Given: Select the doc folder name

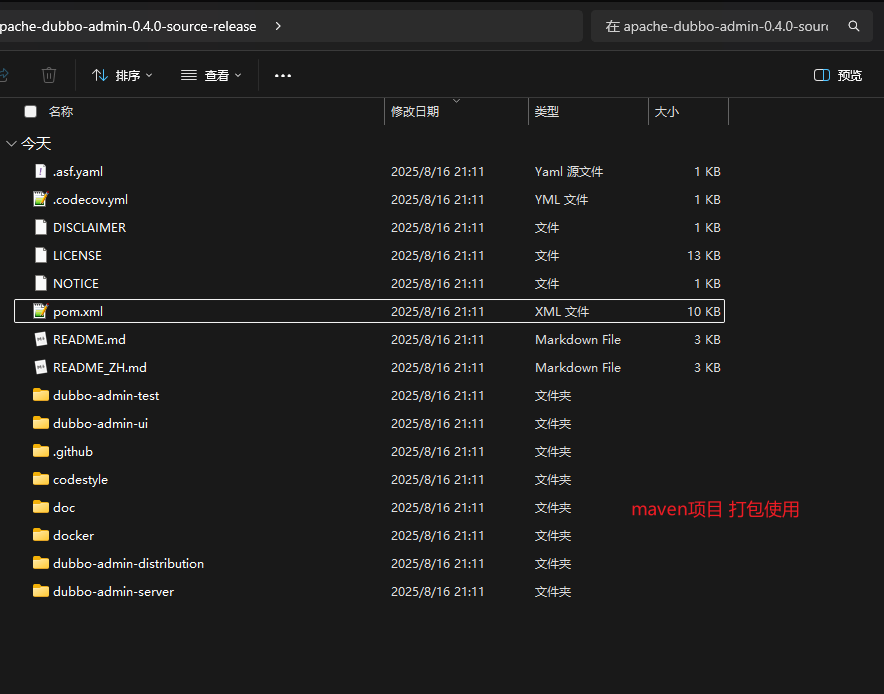Looking at the screenshot, I should (x=64, y=507).
